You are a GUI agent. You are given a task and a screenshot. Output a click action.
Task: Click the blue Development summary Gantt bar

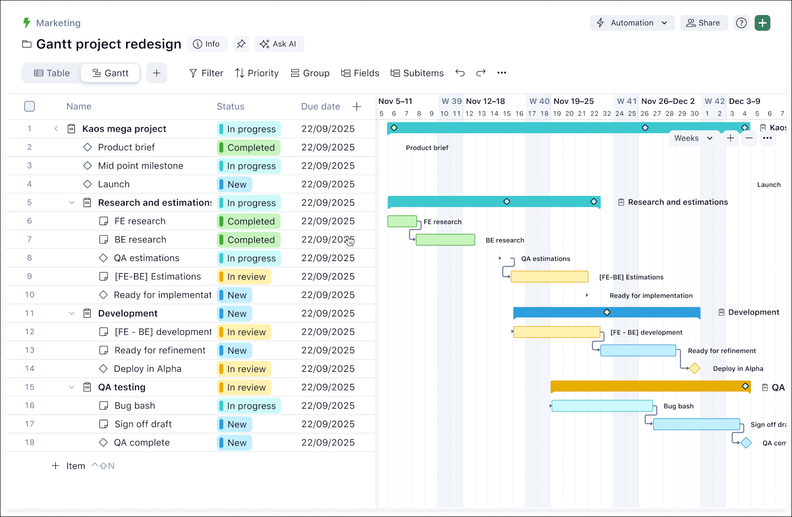tap(607, 313)
